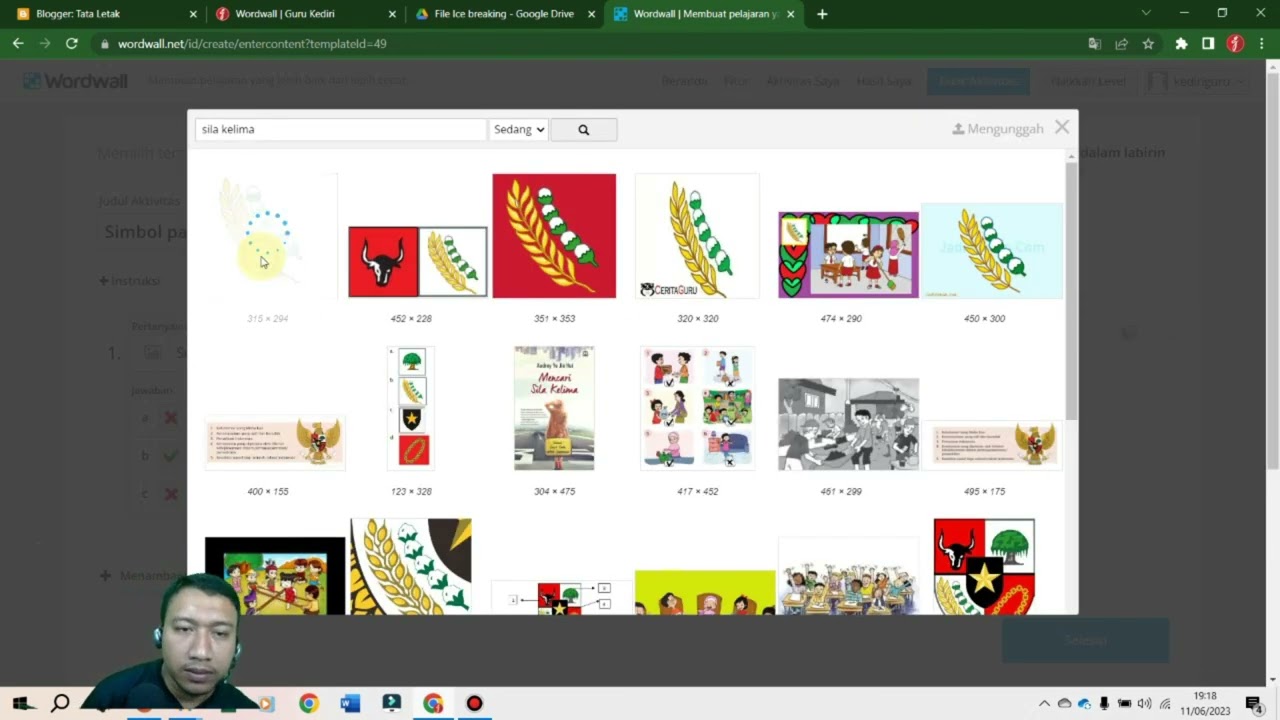1280x720 pixels.
Task: Open Microsoft Word from the taskbar
Action: click(x=350, y=704)
